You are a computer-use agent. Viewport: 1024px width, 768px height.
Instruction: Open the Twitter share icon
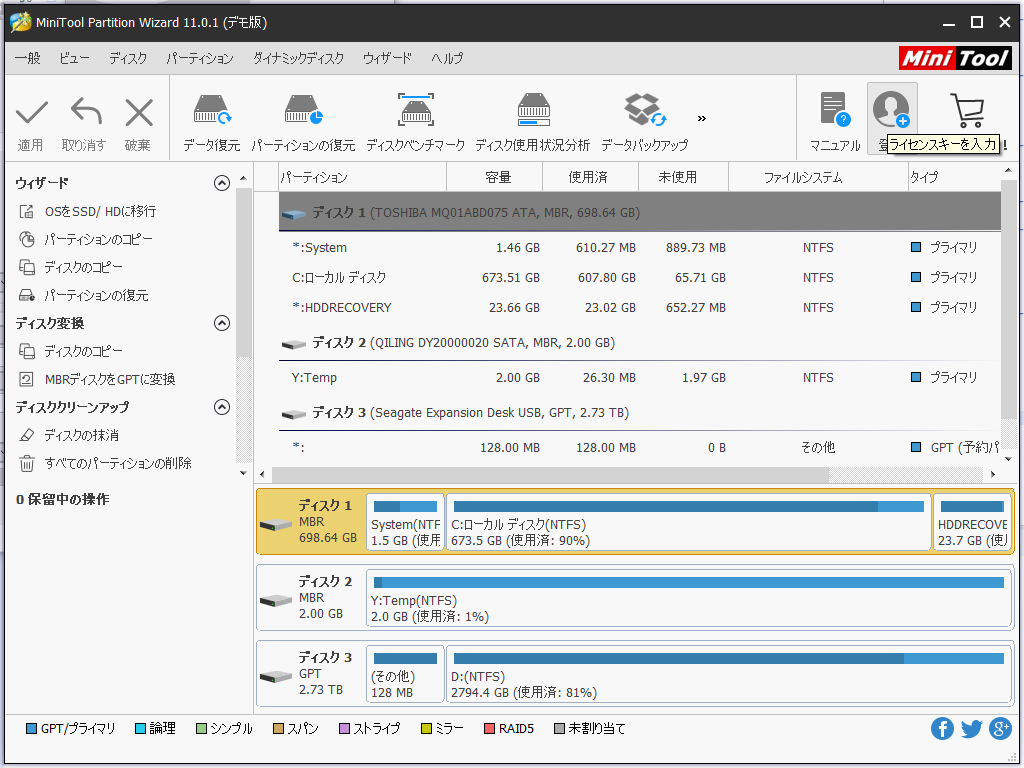[971, 728]
